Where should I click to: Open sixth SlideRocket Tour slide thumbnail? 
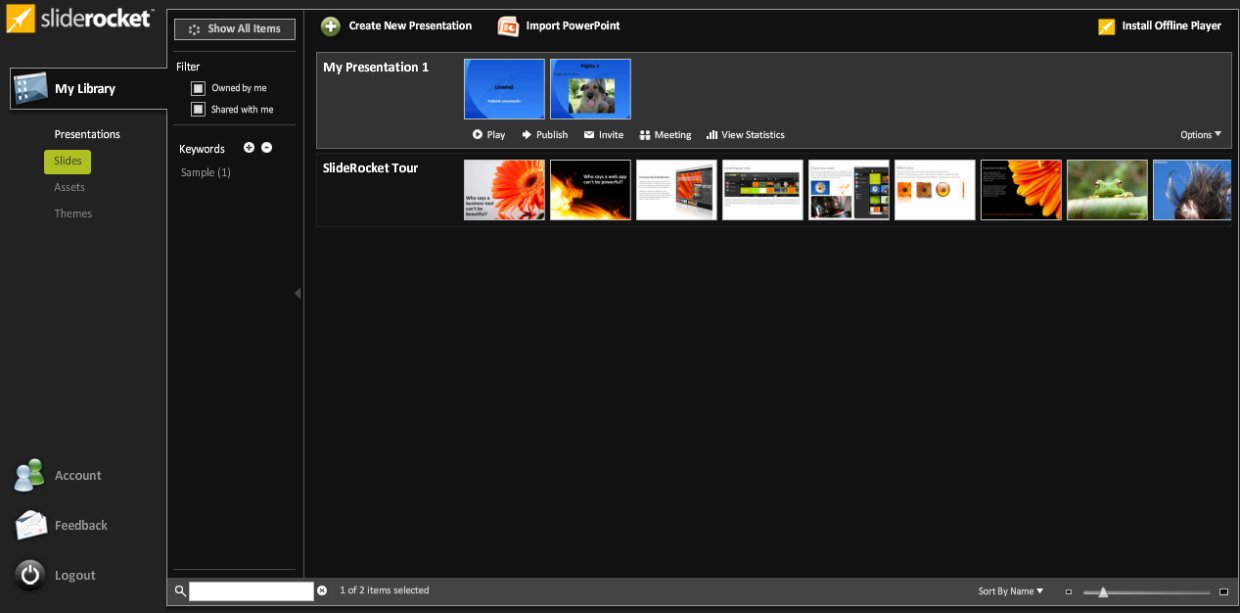click(x=934, y=190)
